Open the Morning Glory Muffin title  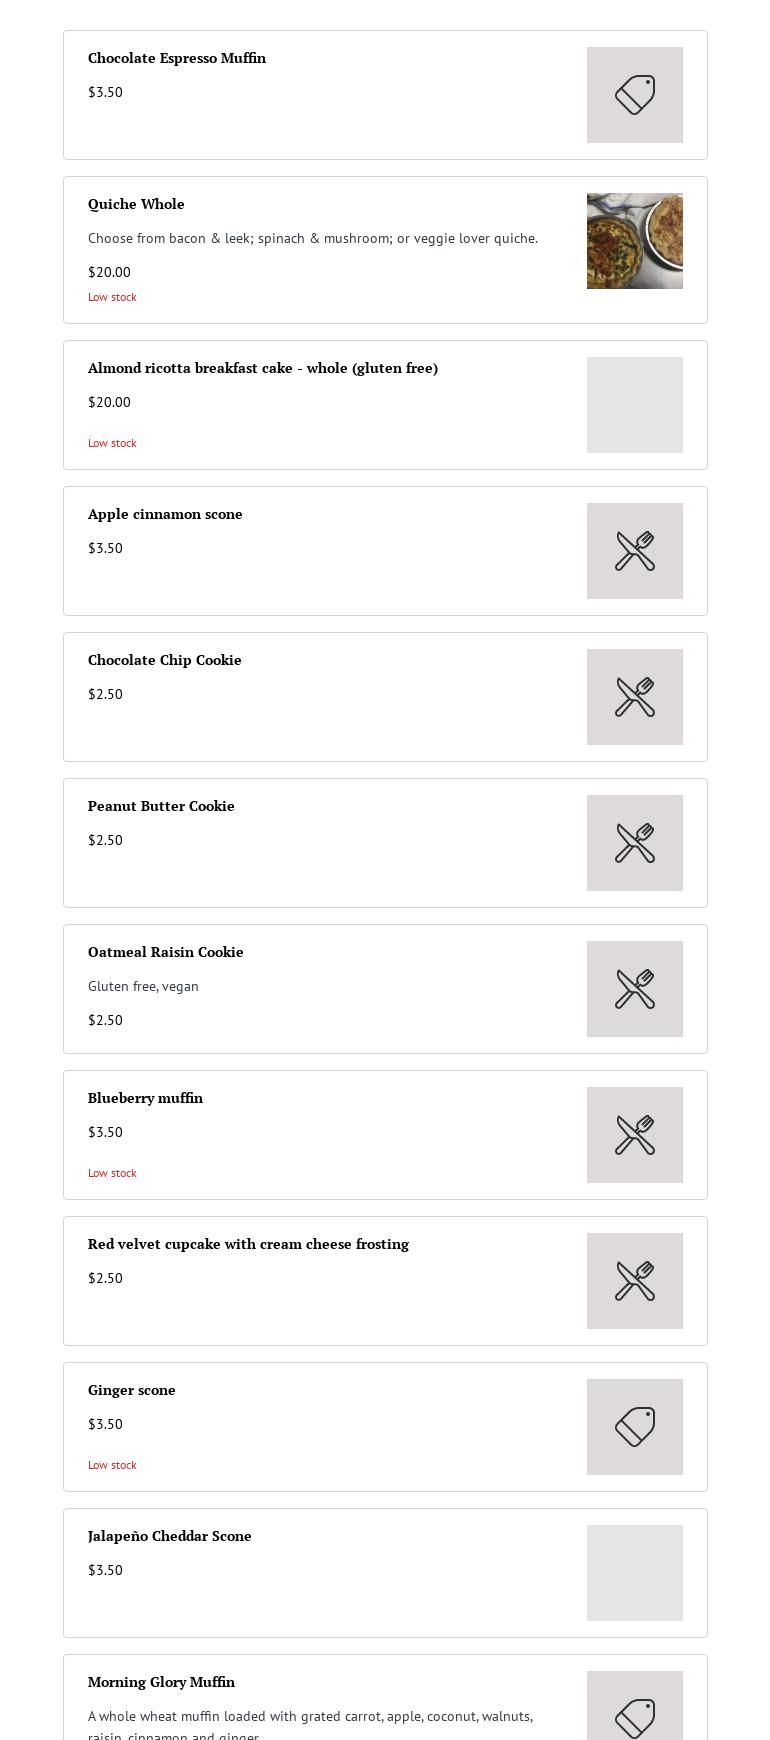[161, 1682]
